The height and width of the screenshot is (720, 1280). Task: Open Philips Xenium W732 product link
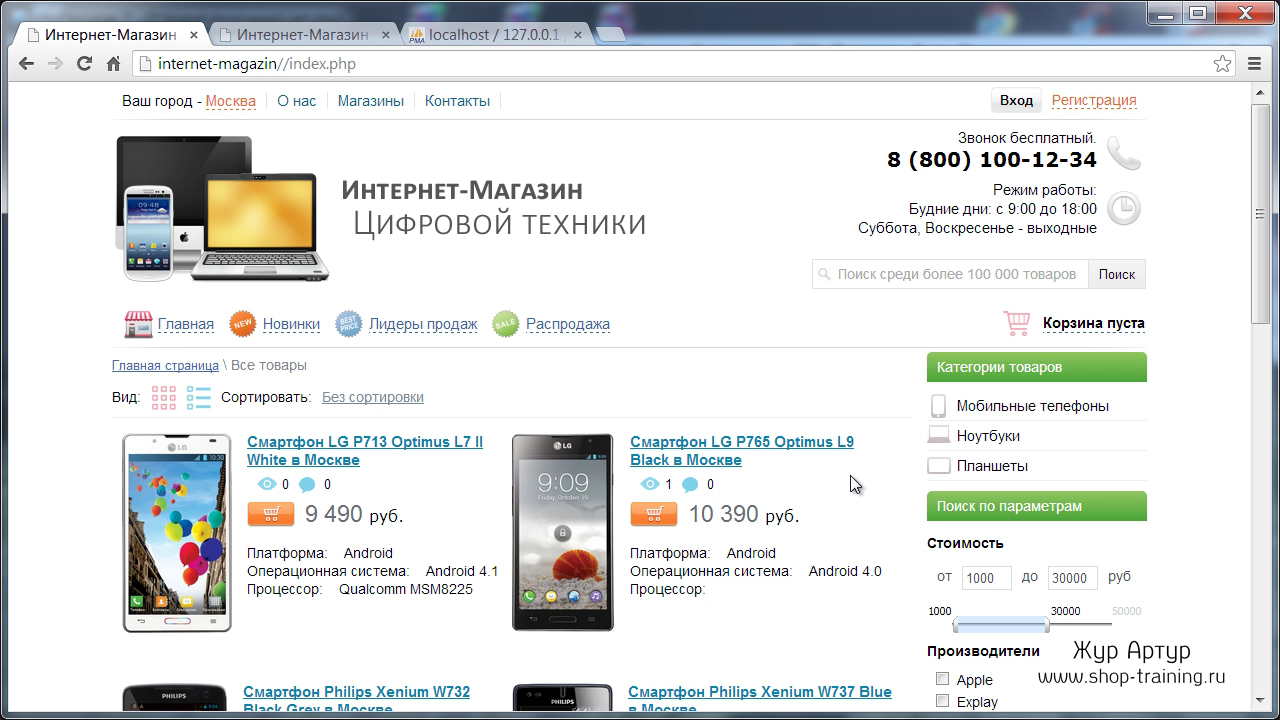[356, 700]
